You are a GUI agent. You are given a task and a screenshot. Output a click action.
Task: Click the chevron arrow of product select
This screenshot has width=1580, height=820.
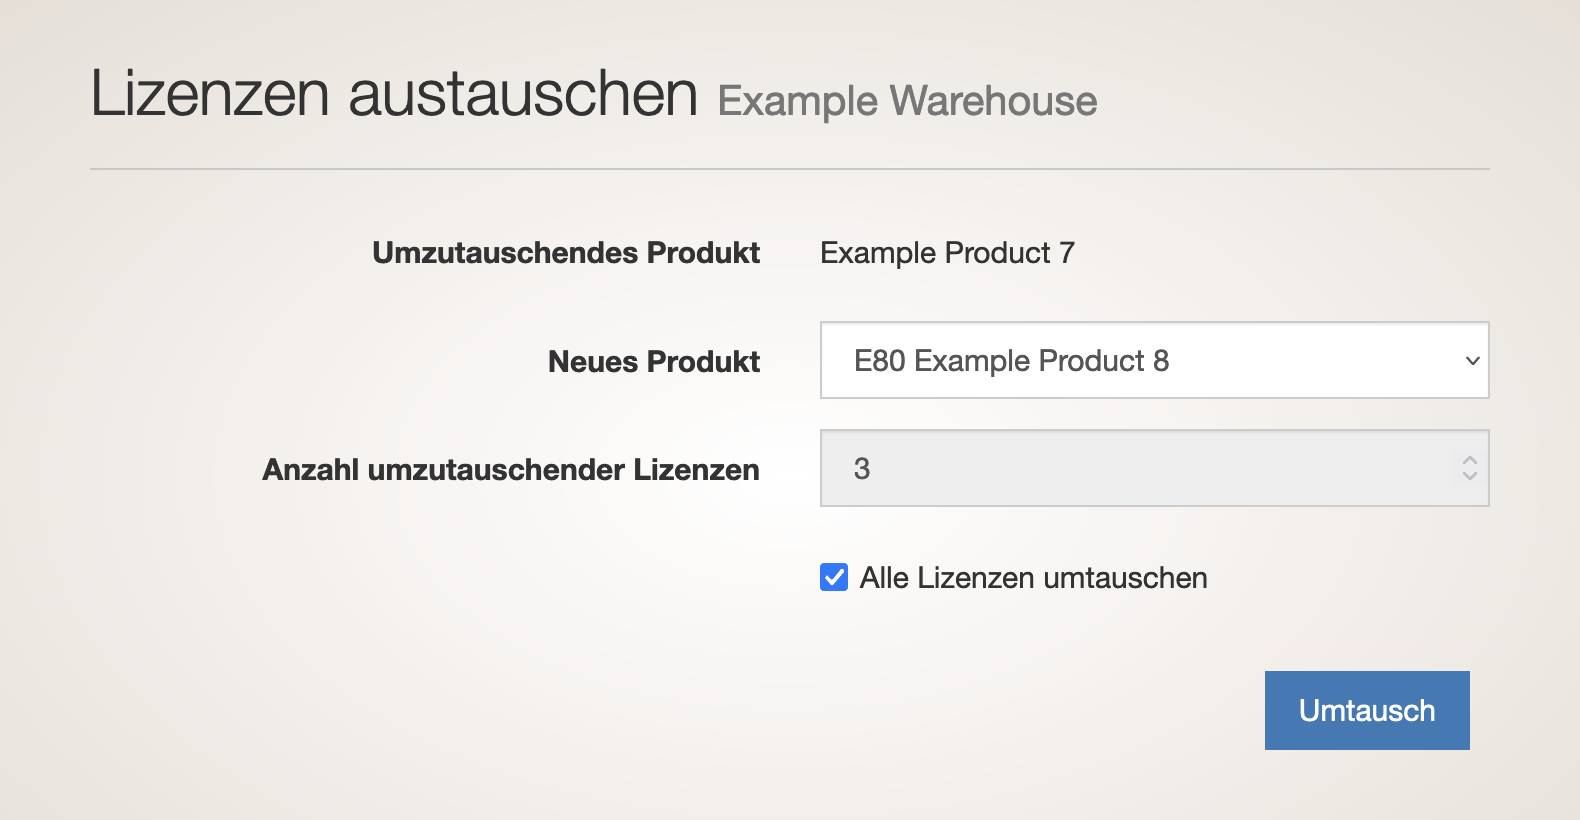(x=1472, y=361)
